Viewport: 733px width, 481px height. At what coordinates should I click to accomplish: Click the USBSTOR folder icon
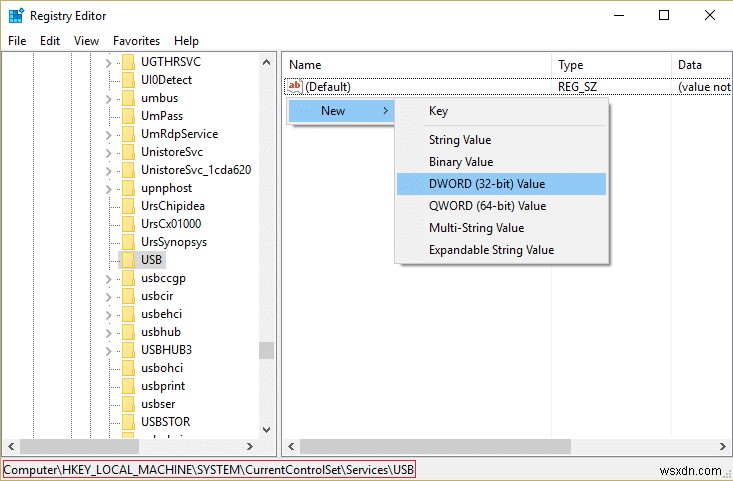click(x=128, y=422)
